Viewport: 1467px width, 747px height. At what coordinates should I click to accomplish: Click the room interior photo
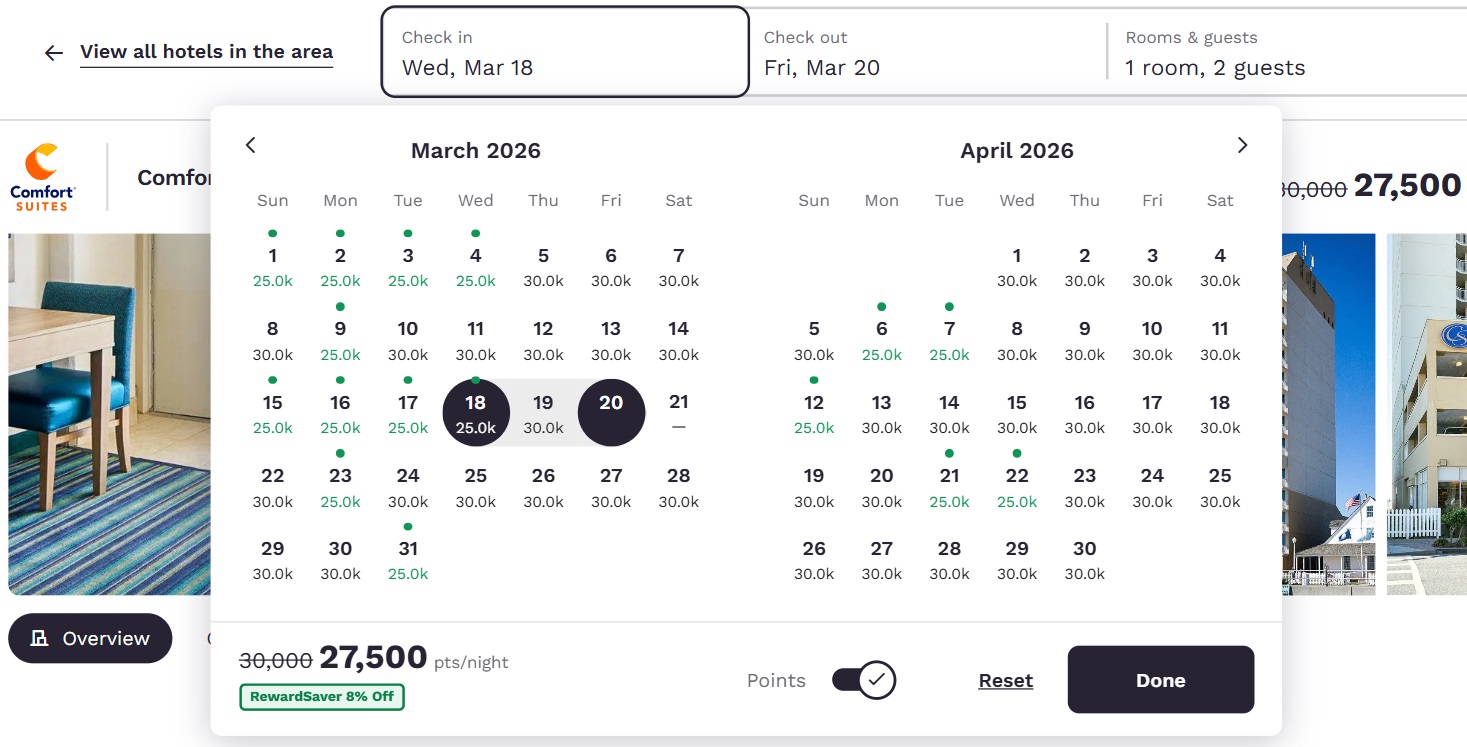pyautogui.click(x=110, y=413)
